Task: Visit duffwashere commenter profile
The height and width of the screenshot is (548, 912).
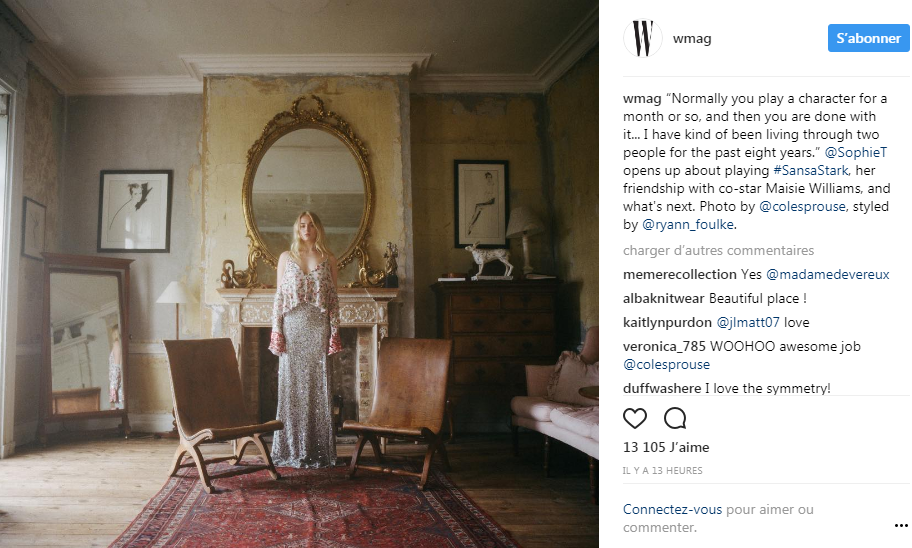Action: pos(662,388)
